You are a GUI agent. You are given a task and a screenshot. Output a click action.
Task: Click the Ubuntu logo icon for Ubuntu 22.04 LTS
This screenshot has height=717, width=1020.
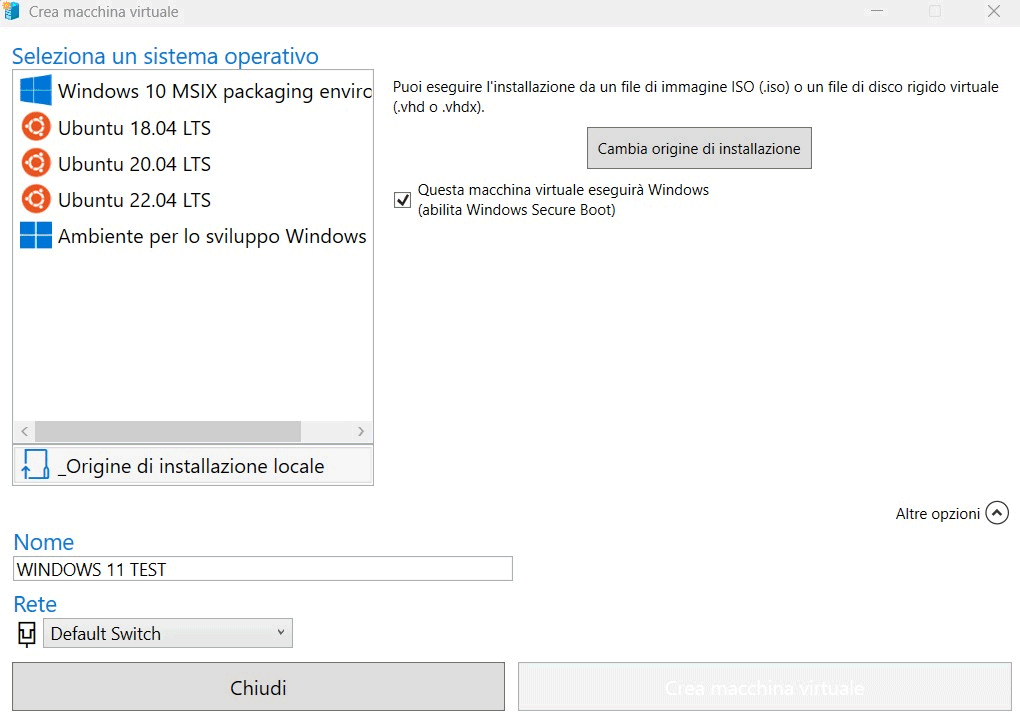(36, 199)
